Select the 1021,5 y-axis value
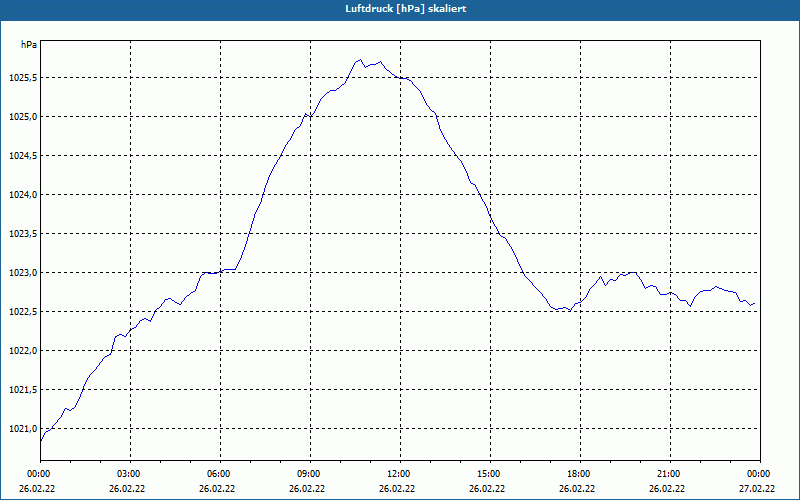The height and width of the screenshot is (500, 800). pos(23,390)
